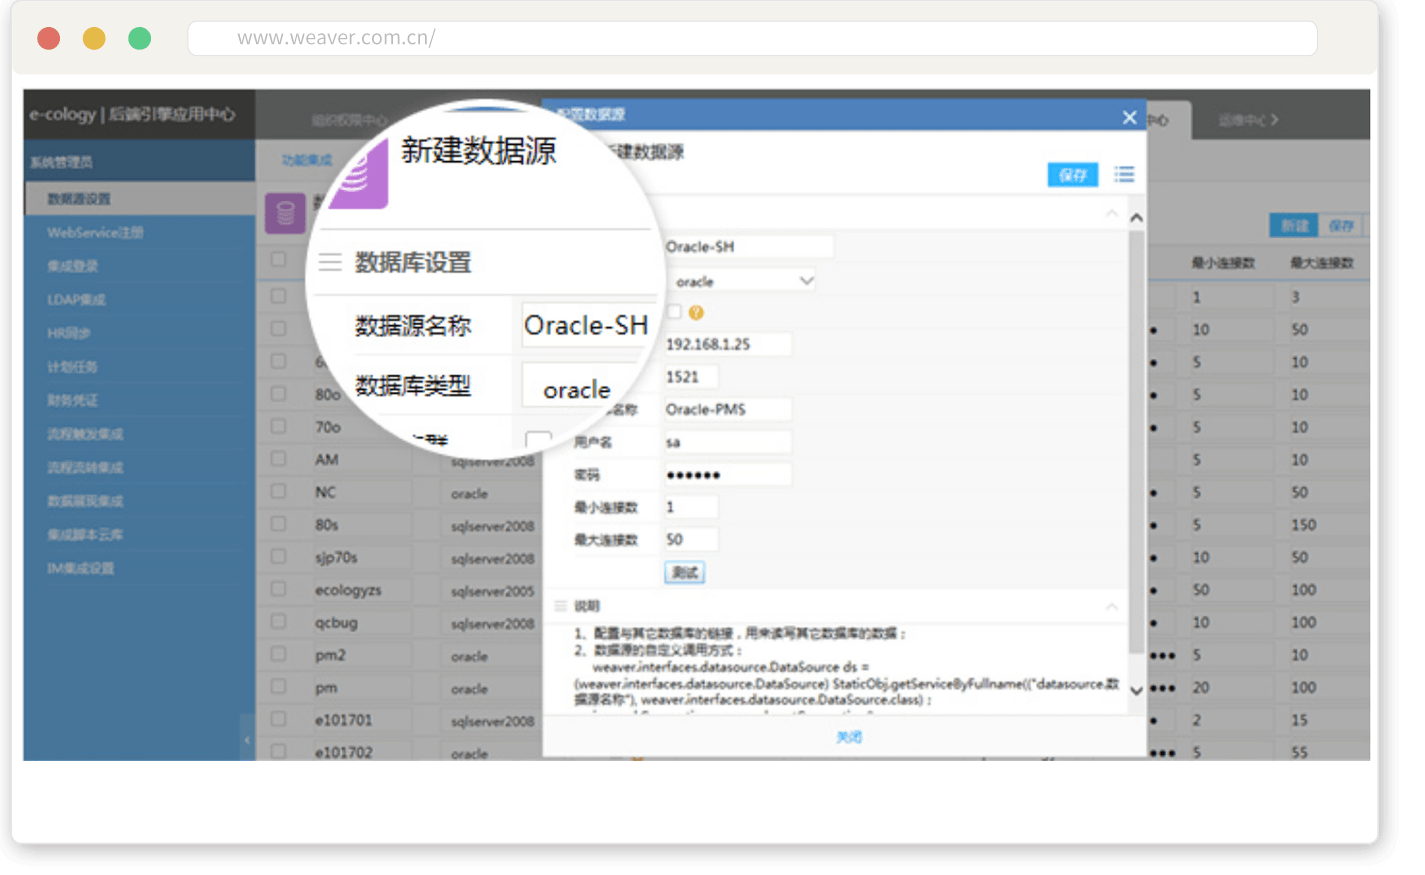Click the 192.168.1.25 IP address field
The image size is (1425, 875).
point(727,344)
